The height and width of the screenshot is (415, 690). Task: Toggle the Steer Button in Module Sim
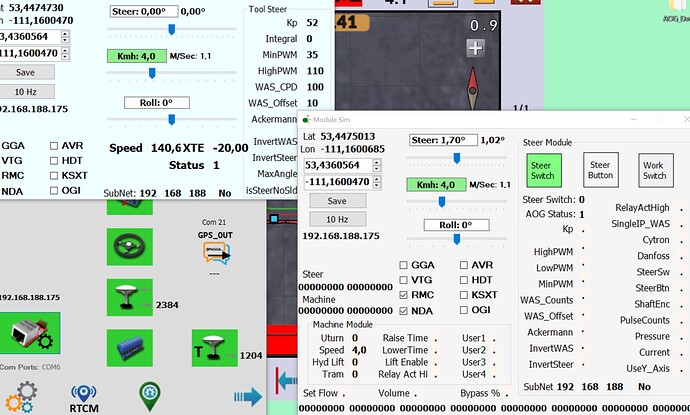(601, 170)
